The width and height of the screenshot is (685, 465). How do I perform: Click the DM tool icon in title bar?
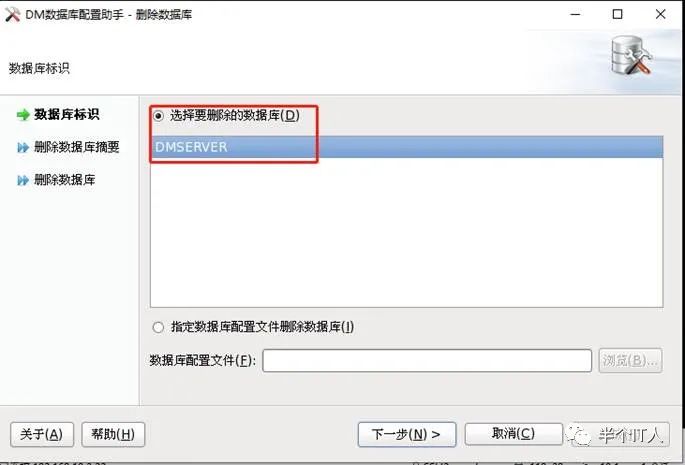[12, 14]
